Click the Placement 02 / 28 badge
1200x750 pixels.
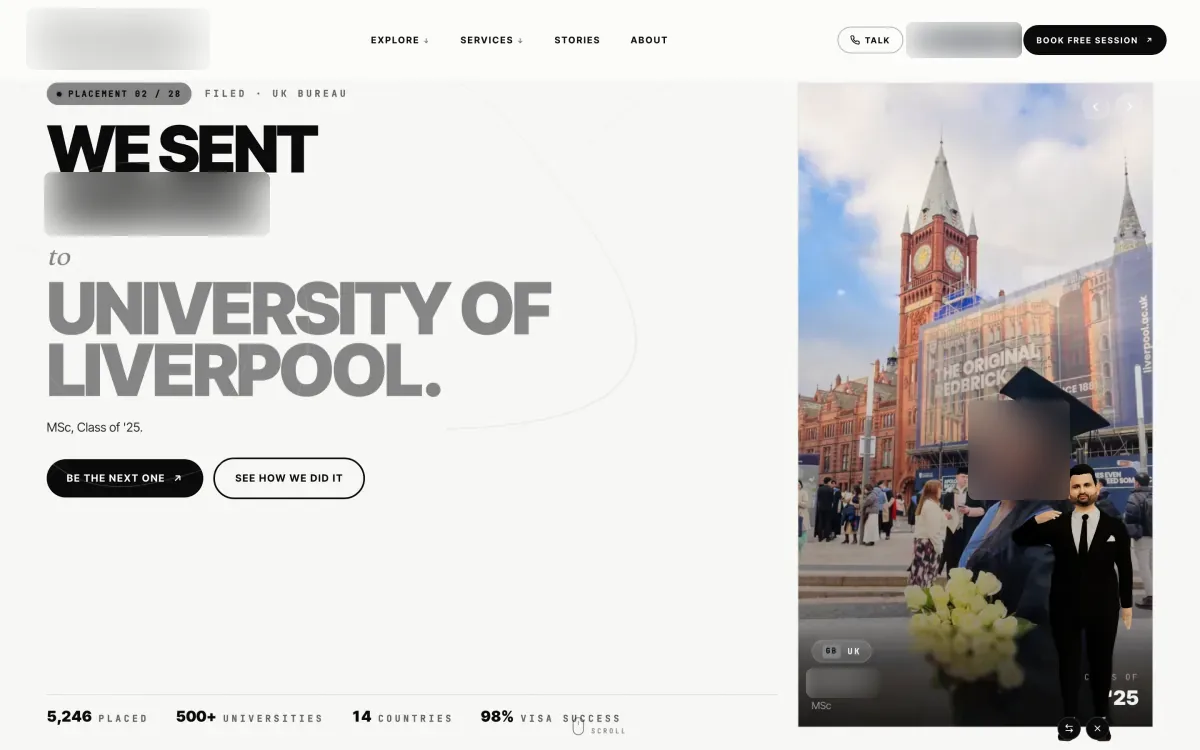pos(119,94)
